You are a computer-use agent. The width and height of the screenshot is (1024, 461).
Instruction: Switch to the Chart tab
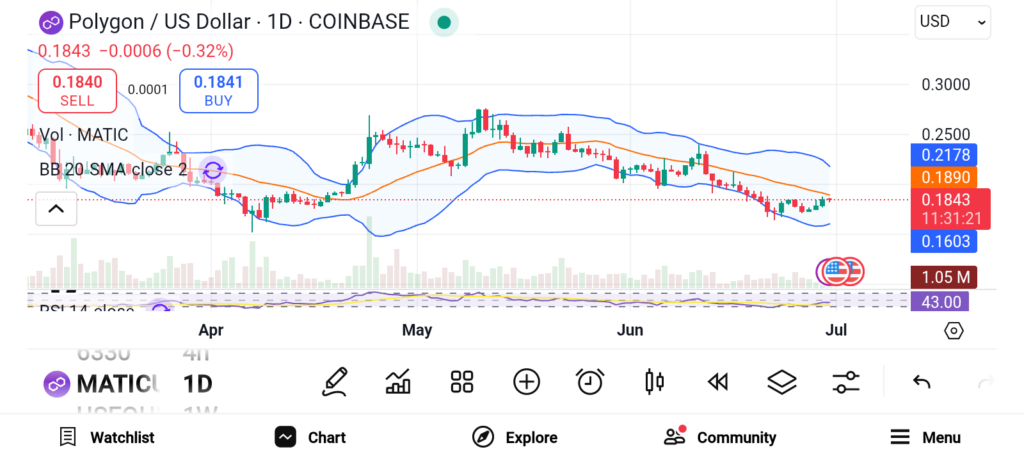[x=310, y=437]
